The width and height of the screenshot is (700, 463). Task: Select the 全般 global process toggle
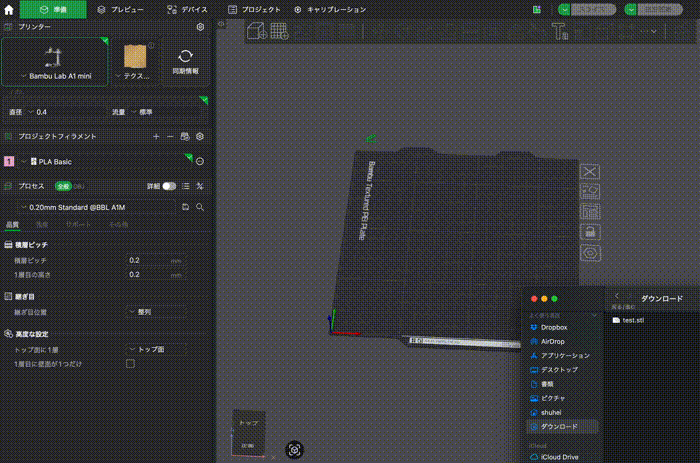(x=62, y=186)
